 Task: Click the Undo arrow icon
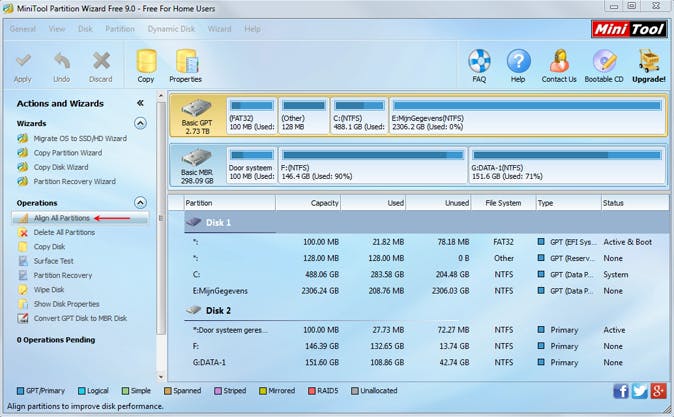point(62,61)
